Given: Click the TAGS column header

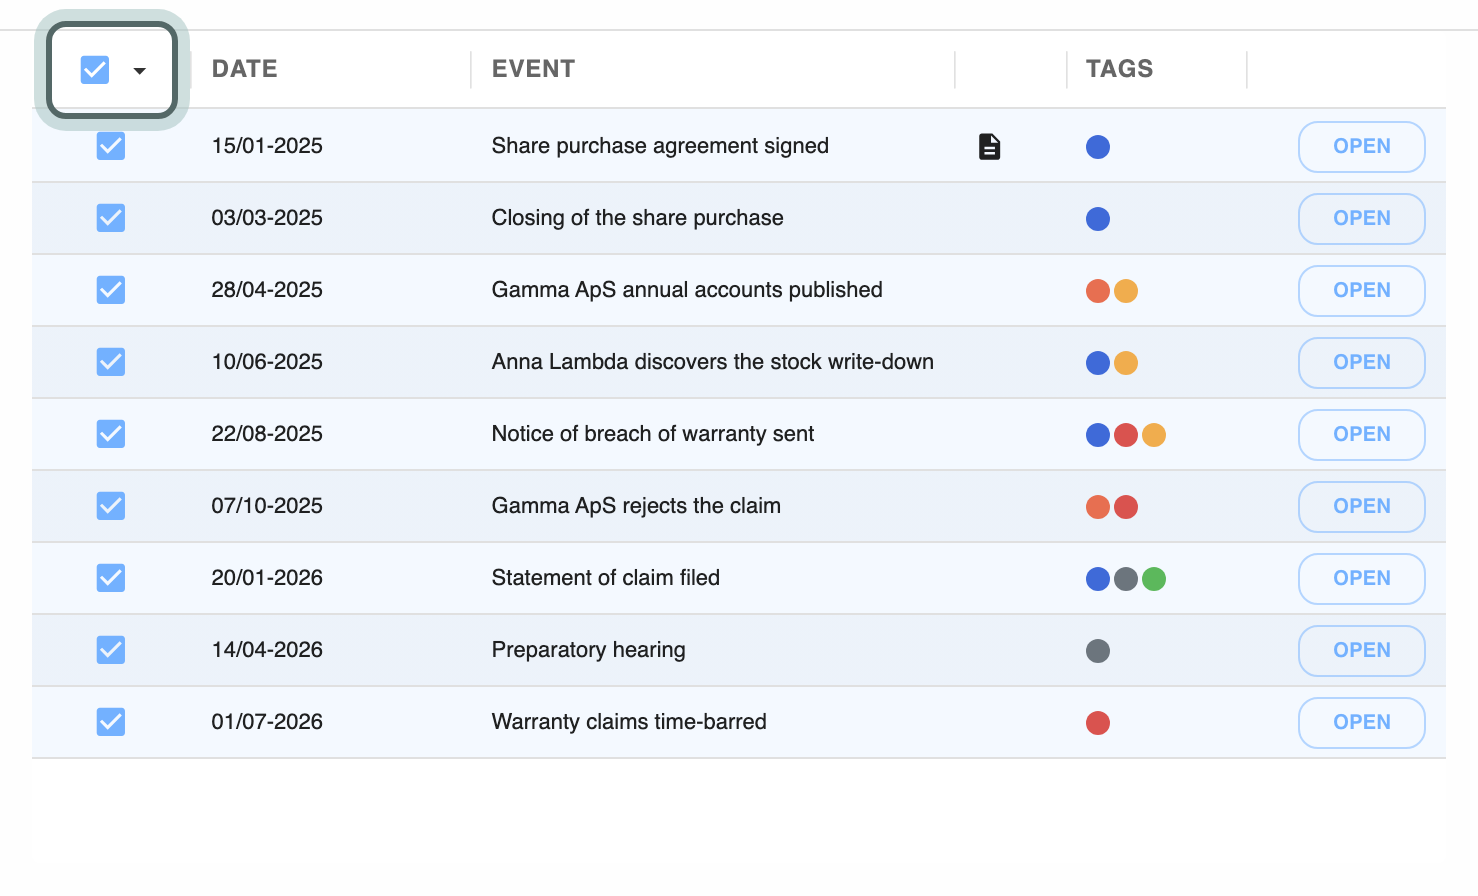Looking at the screenshot, I should 1119,69.
